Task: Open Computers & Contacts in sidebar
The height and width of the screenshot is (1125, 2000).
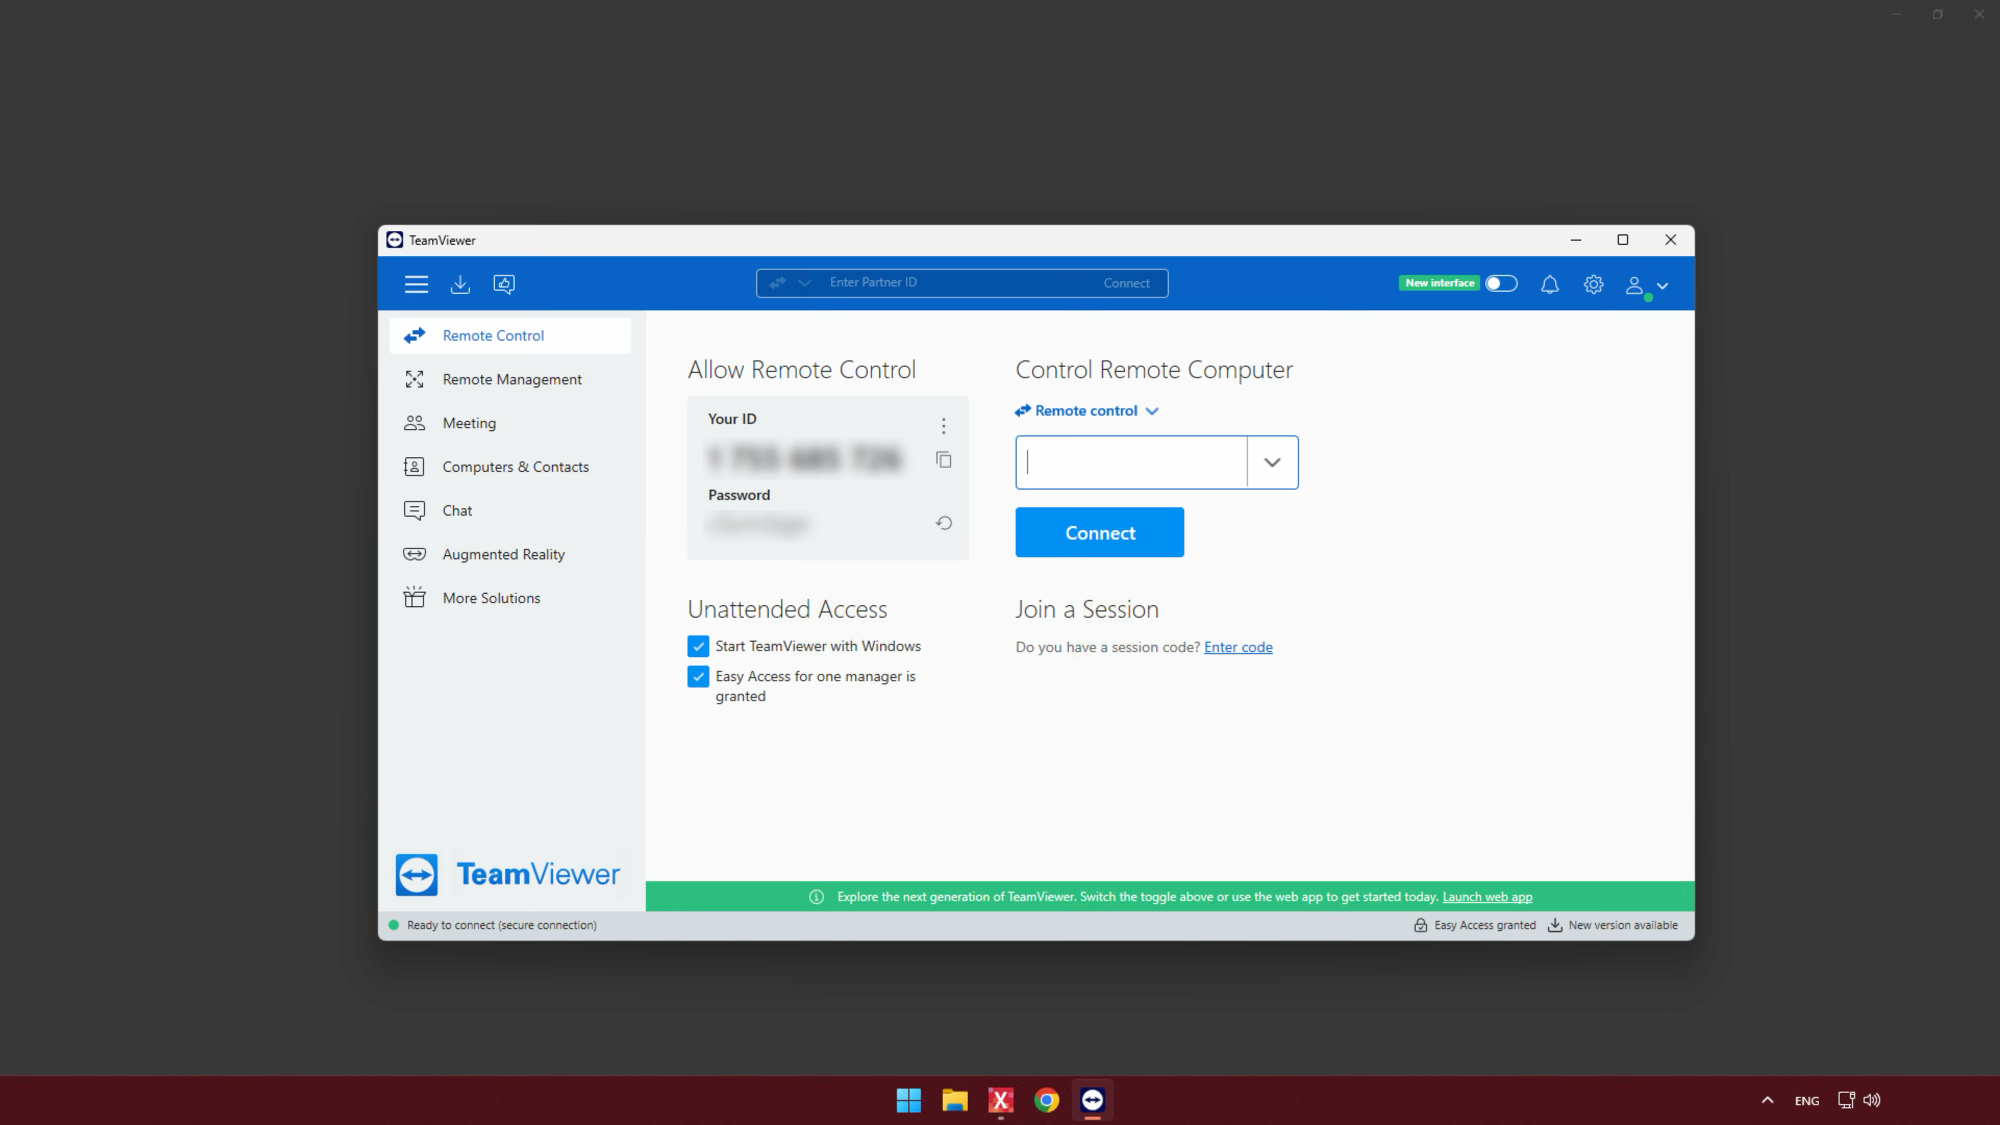Action: pyautogui.click(x=510, y=467)
